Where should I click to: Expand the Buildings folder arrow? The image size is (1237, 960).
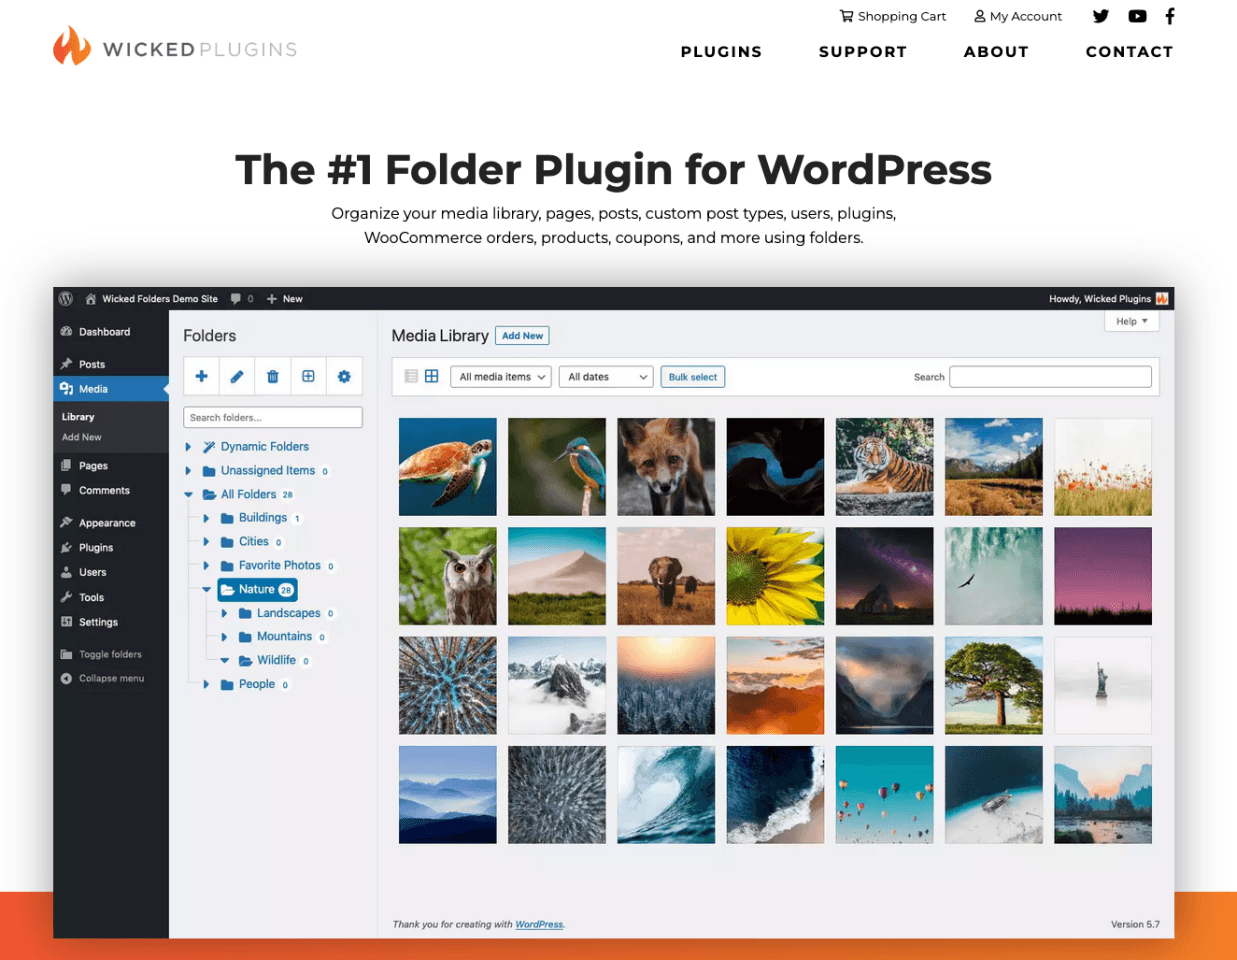(206, 518)
